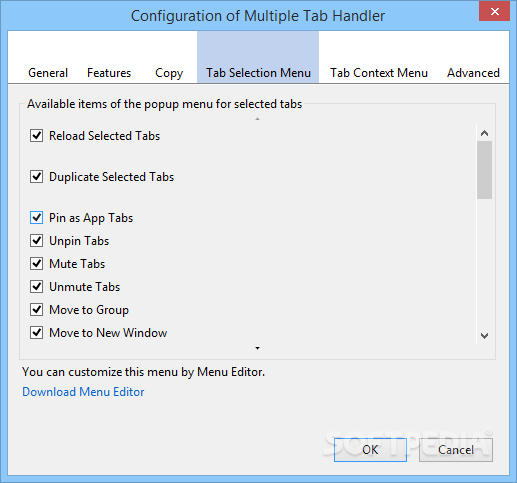Disable Pin as App Tabs option

pyautogui.click(x=36, y=218)
